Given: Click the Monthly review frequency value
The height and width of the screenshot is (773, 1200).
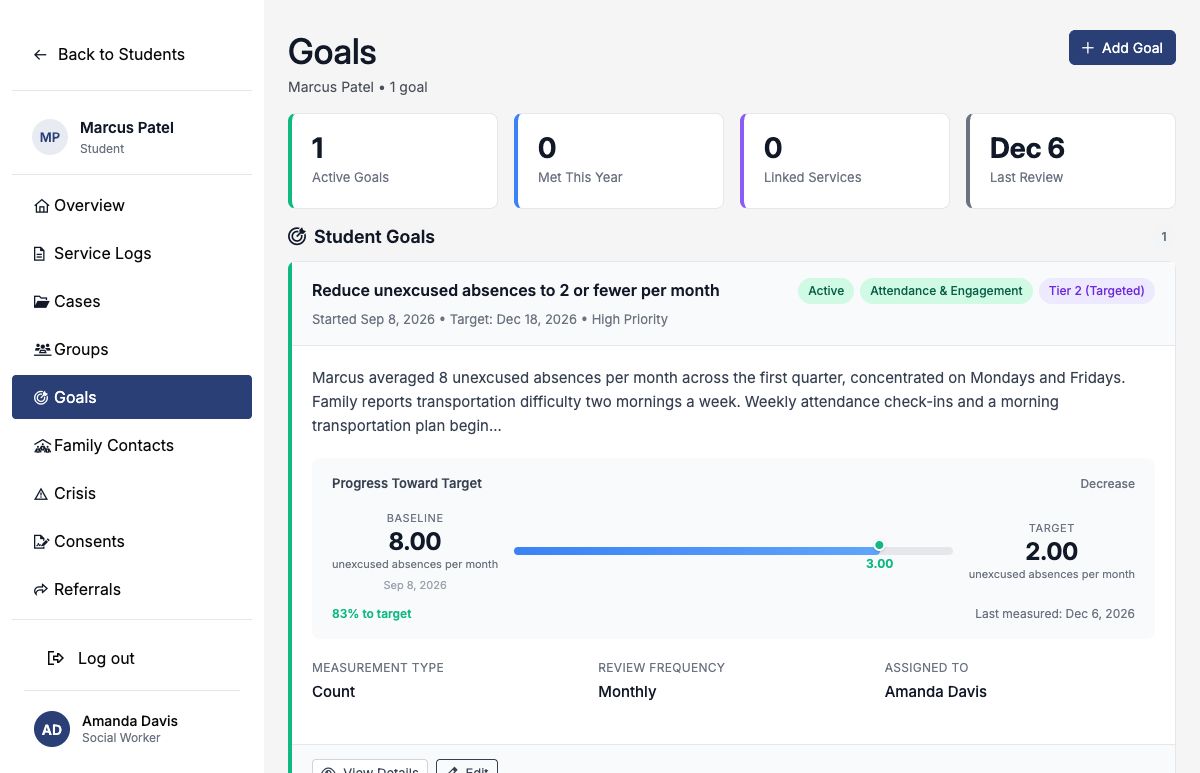Looking at the screenshot, I should point(627,692).
